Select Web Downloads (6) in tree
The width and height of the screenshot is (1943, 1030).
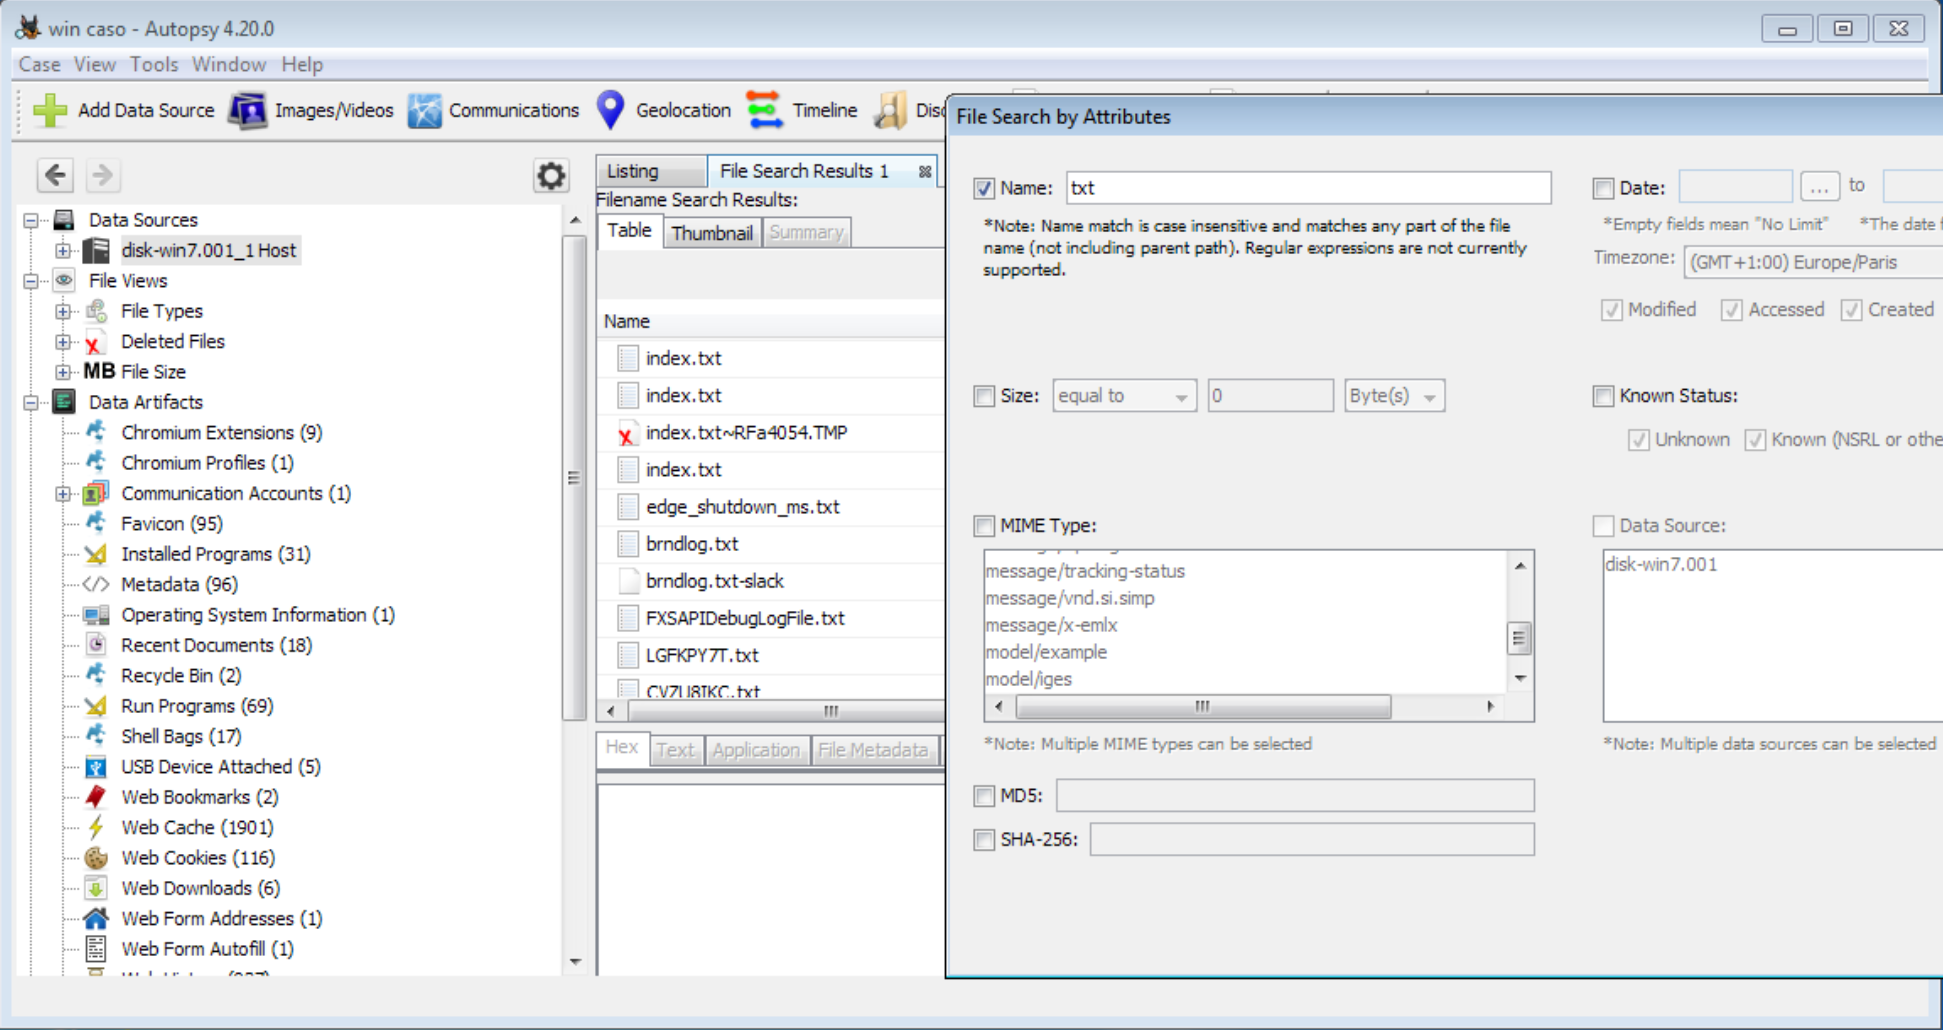[x=200, y=888]
